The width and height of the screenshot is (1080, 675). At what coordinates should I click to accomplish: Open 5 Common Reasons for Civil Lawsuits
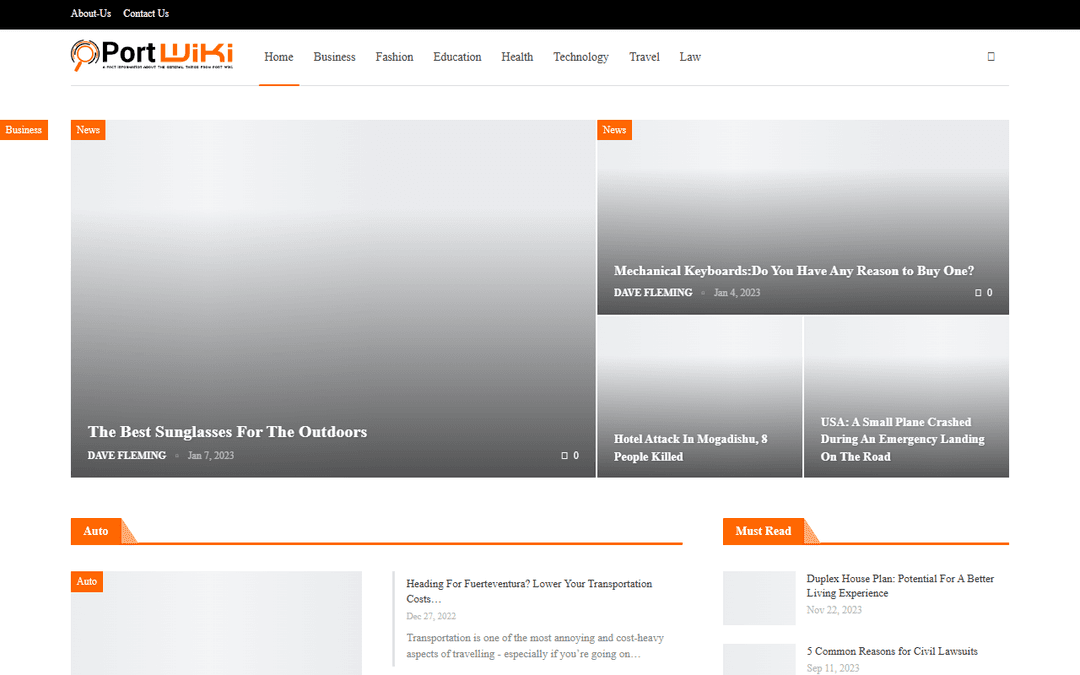tap(892, 651)
